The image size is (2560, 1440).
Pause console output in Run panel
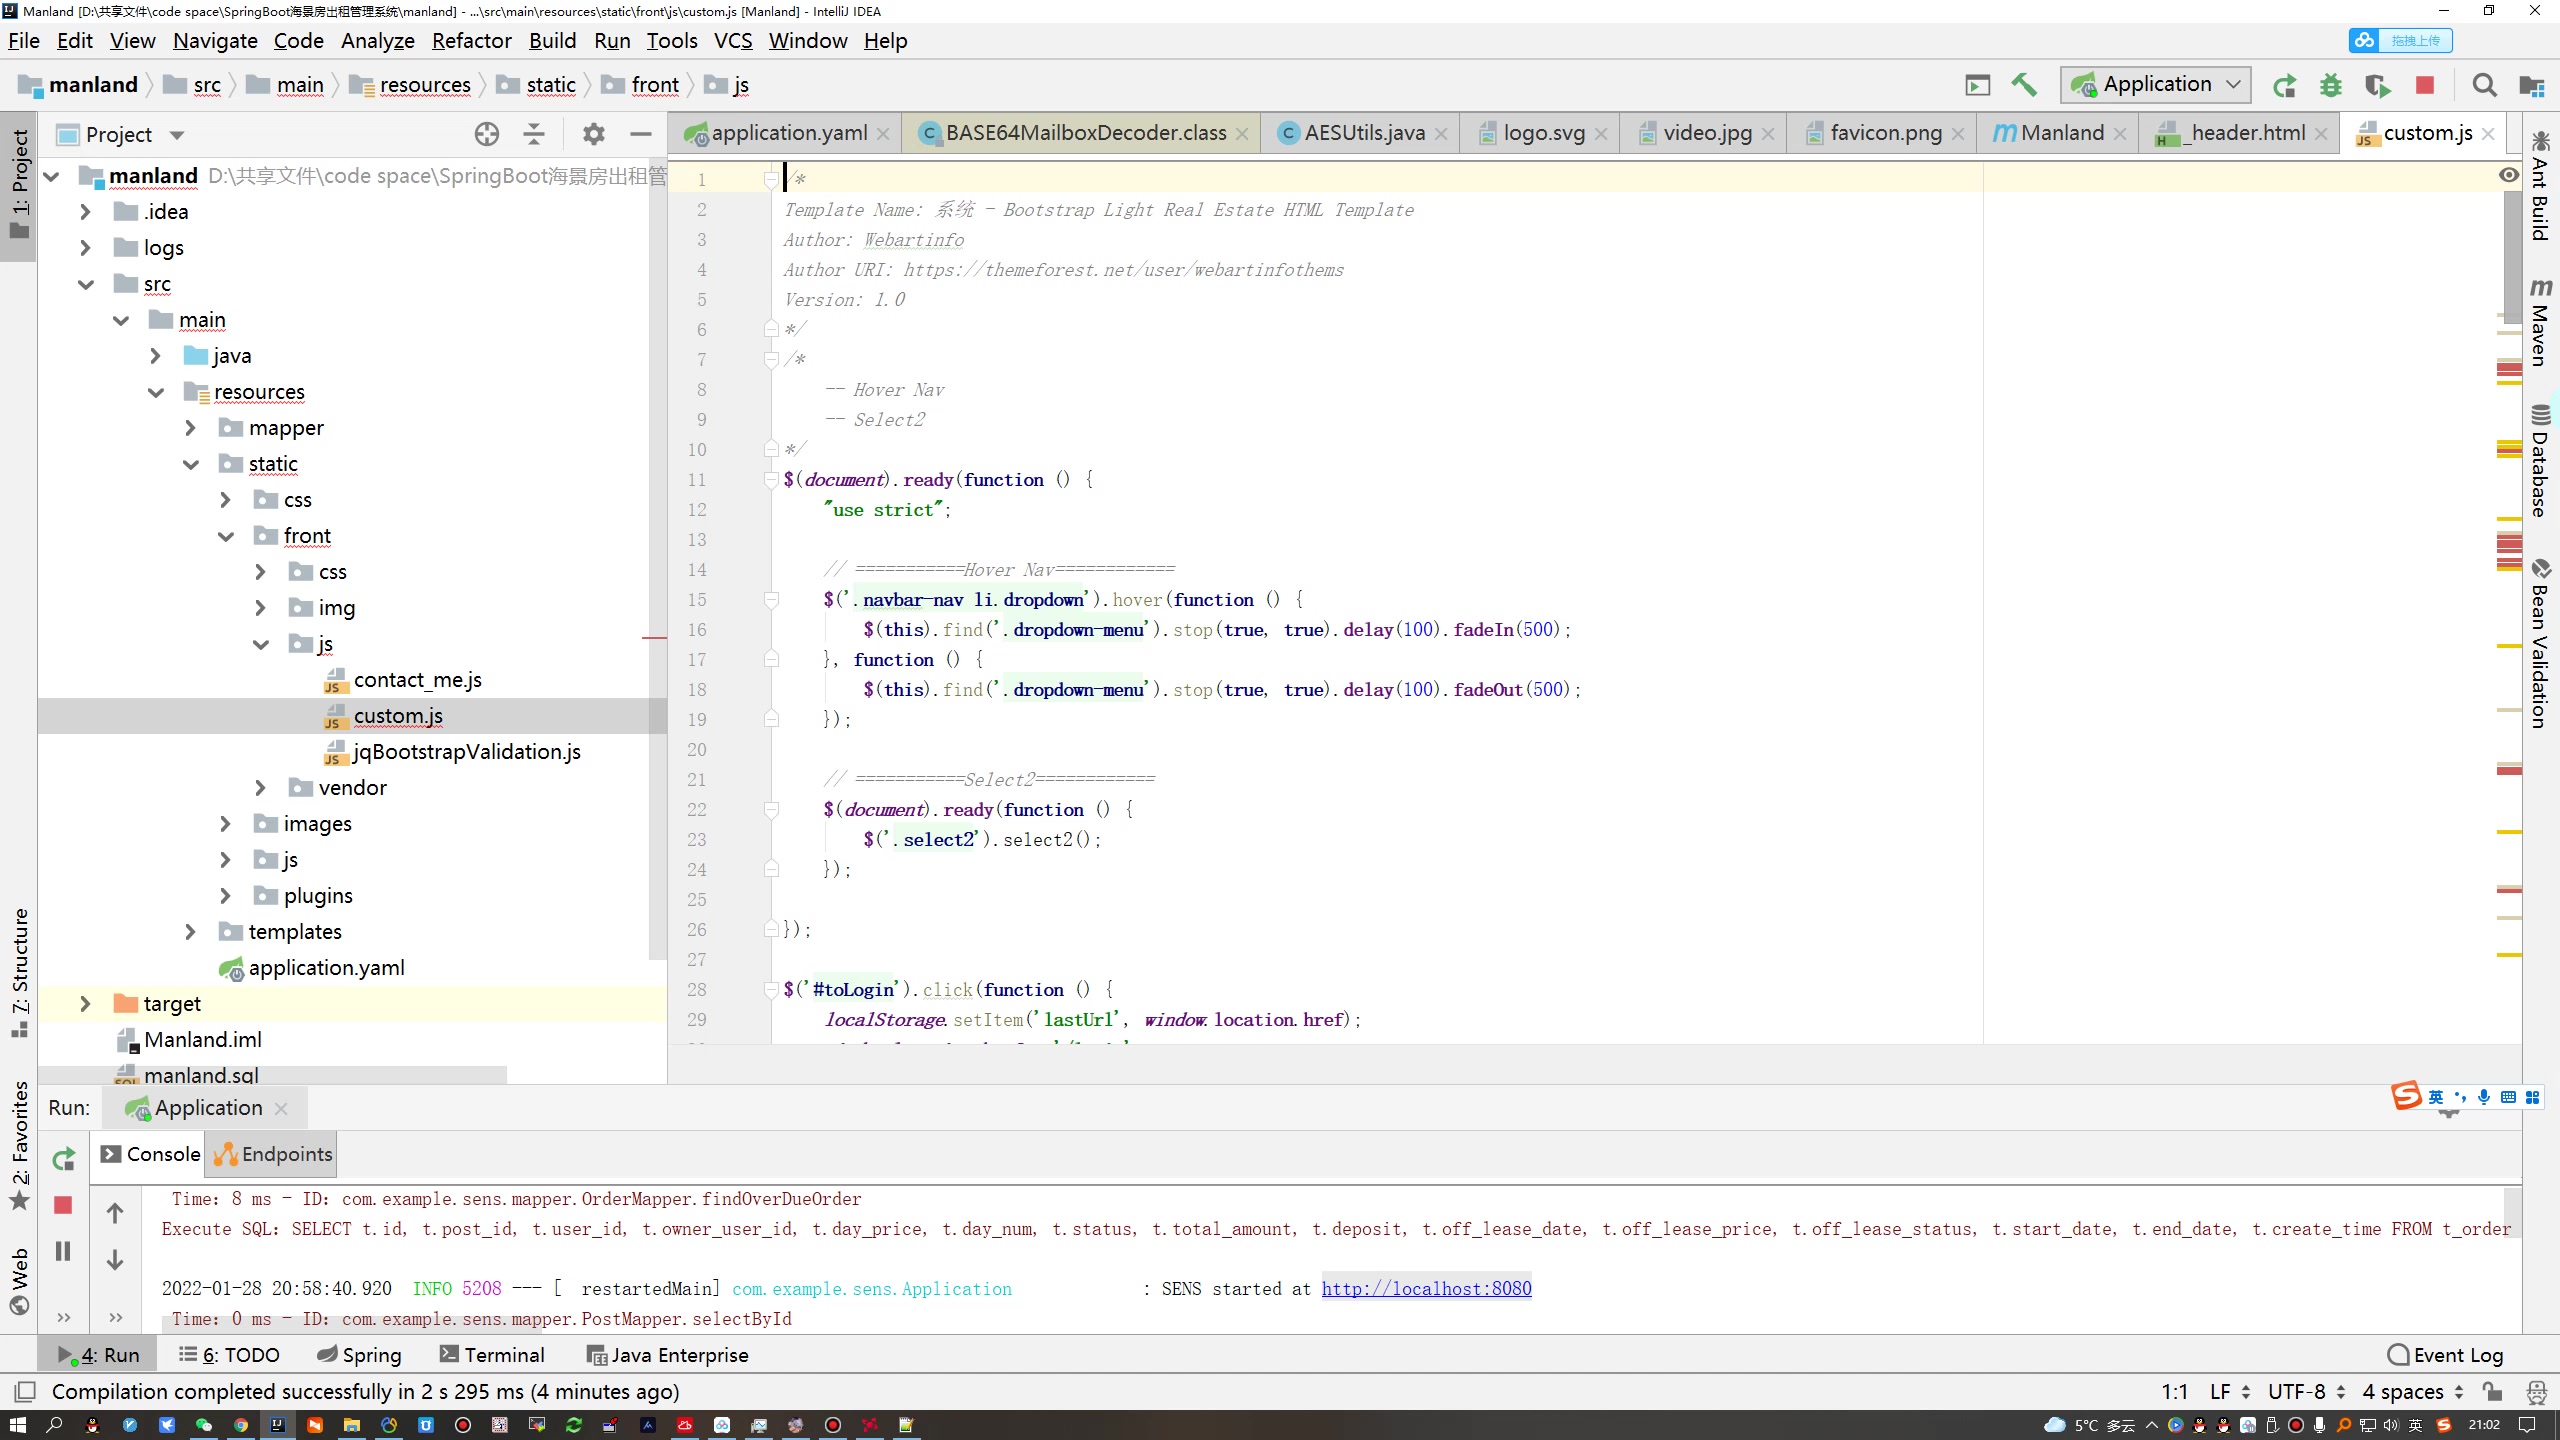coord(63,1251)
